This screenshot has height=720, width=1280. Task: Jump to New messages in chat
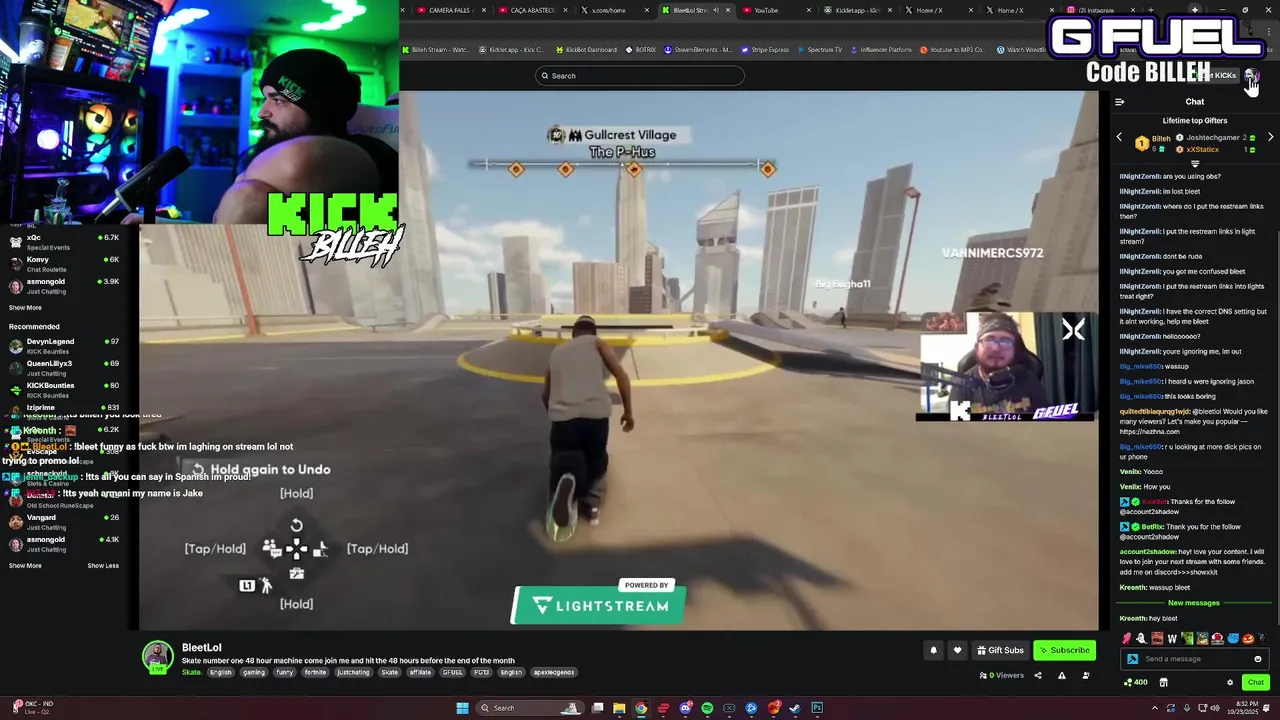pos(1194,603)
